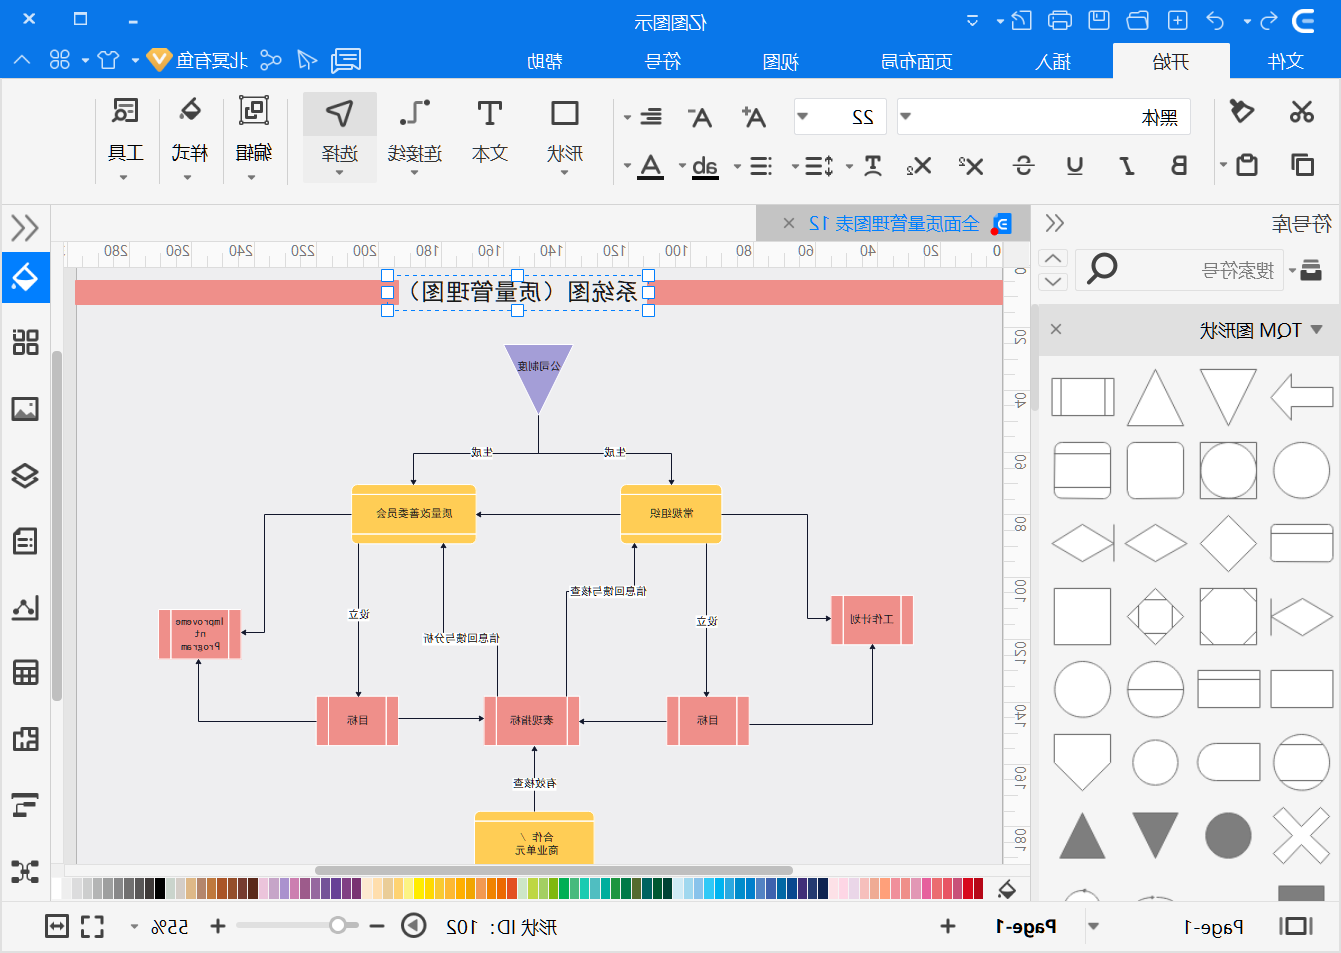The image size is (1341, 953).
Task: Toggle Superscript formatting
Action: coord(971,165)
